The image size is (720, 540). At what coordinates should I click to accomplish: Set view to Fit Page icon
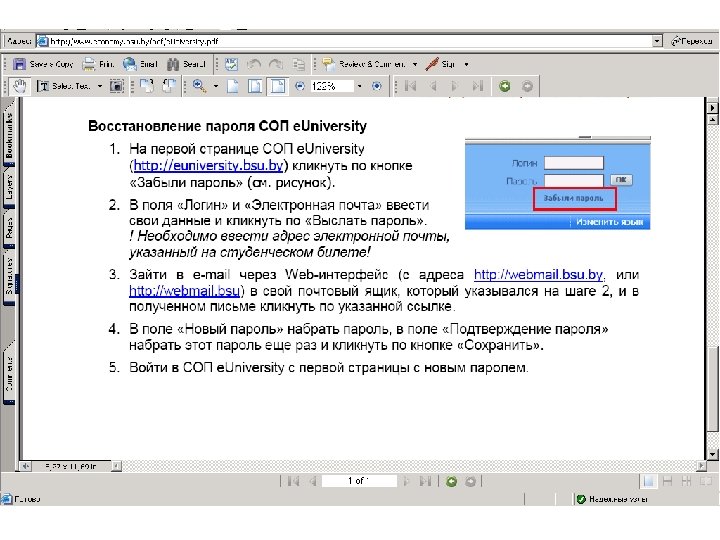coord(255,86)
